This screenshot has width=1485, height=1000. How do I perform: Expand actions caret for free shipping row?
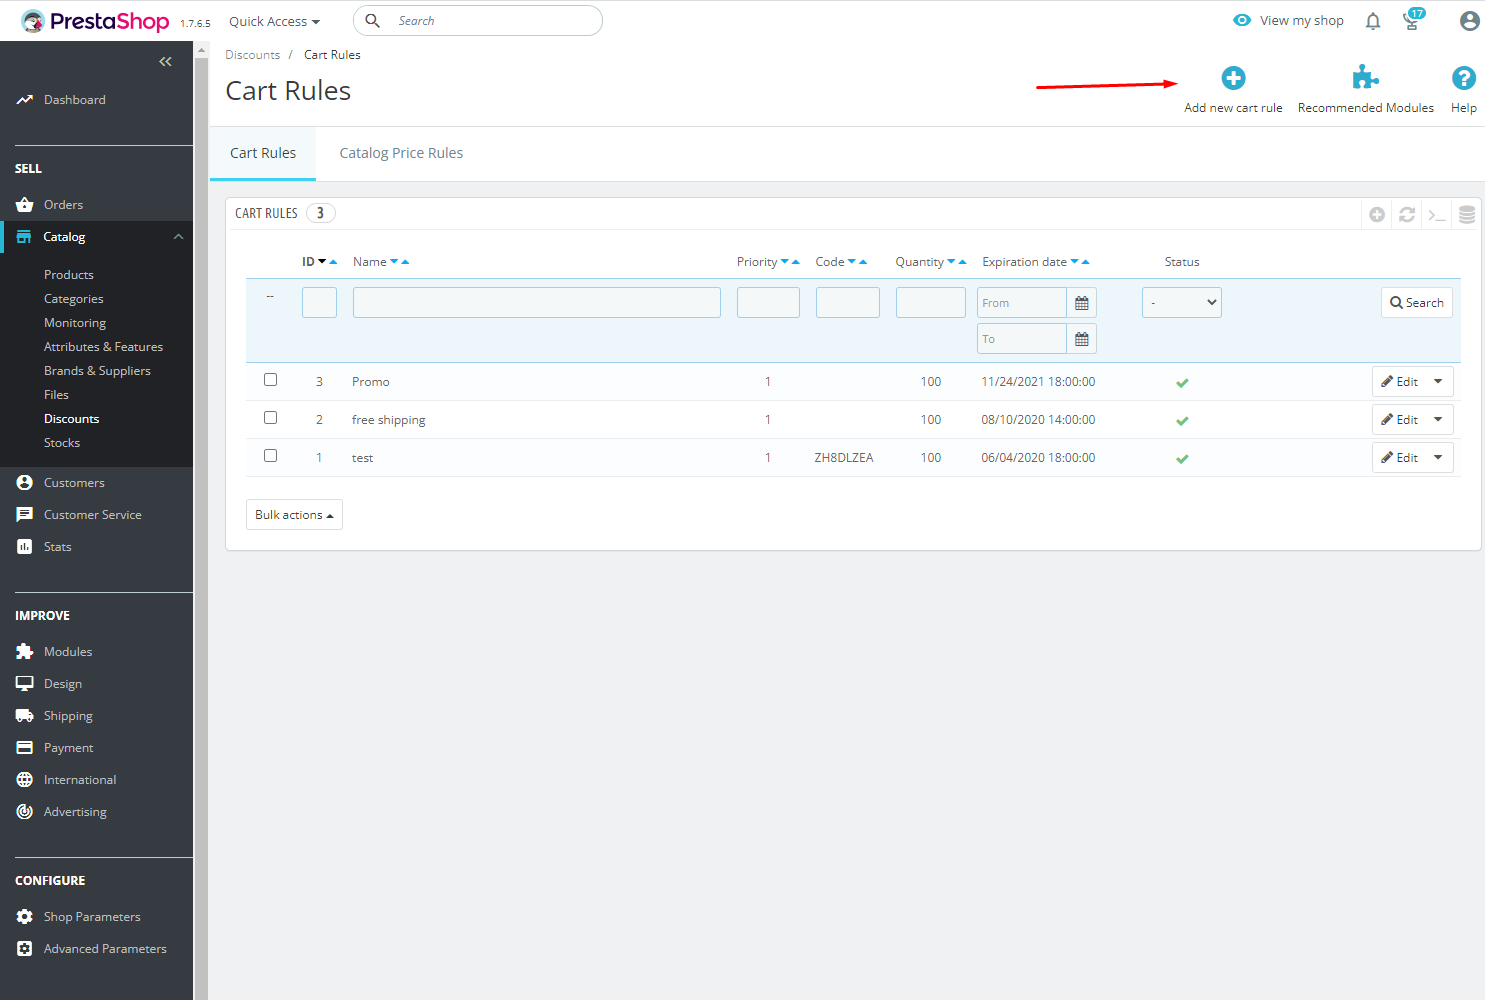[1439, 420]
